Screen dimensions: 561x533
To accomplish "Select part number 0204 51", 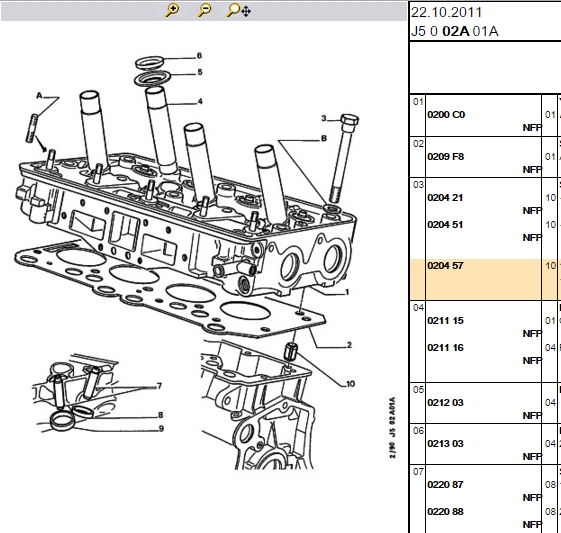I will pyautogui.click(x=445, y=225).
